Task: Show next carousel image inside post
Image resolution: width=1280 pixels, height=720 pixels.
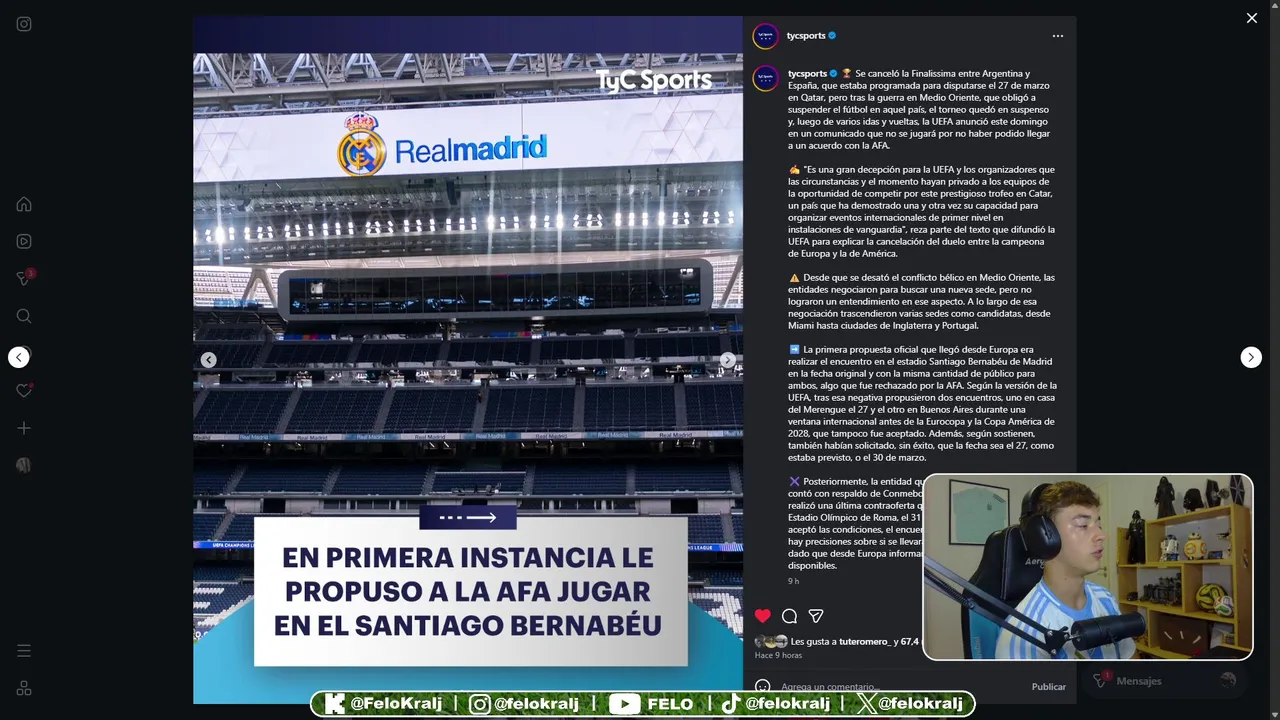Action: click(x=728, y=360)
